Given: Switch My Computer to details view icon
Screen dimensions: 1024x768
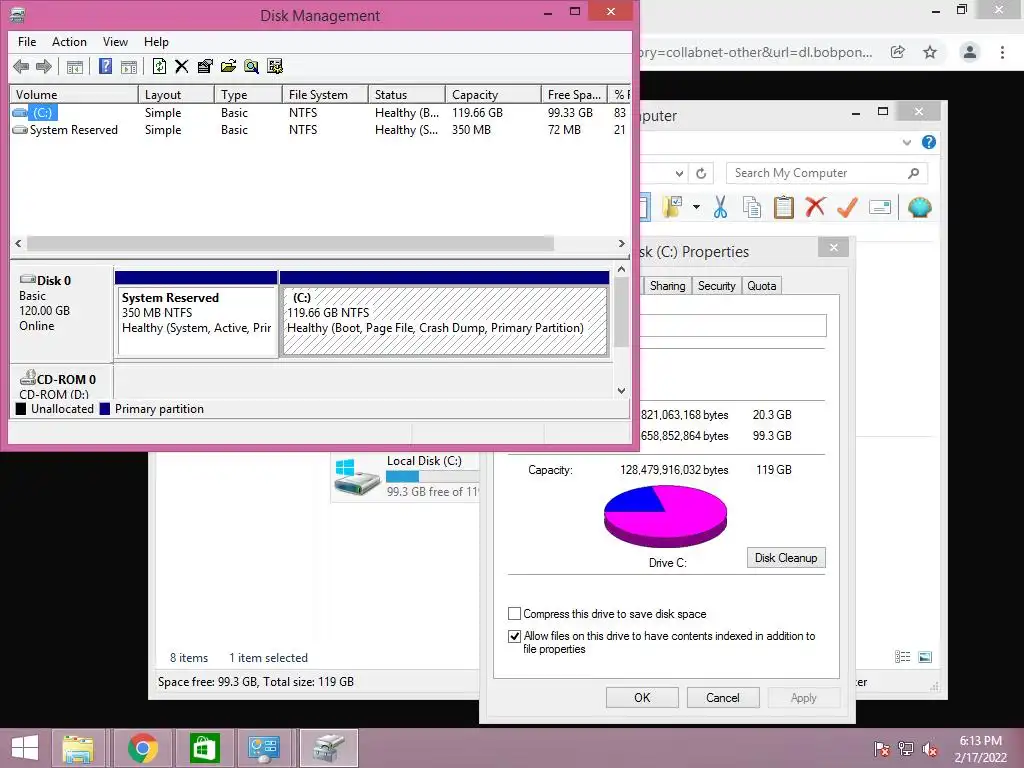Looking at the screenshot, I should [x=903, y=657].
